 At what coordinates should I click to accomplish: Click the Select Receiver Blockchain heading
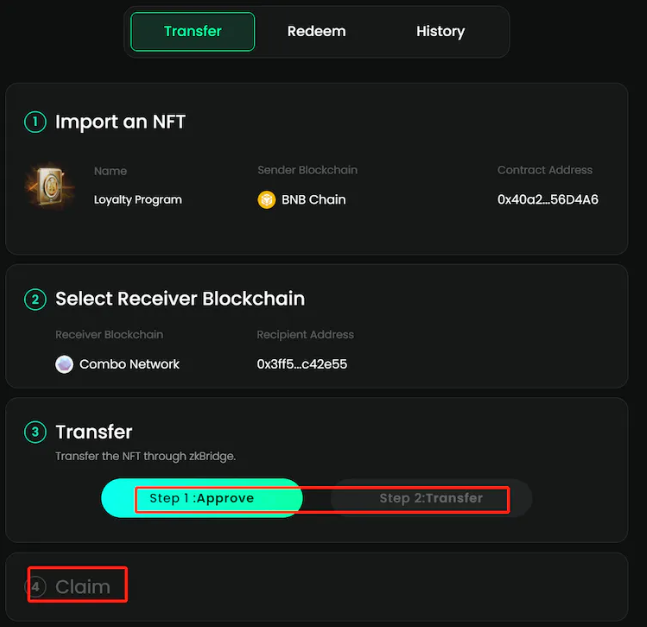click(180, 299)
